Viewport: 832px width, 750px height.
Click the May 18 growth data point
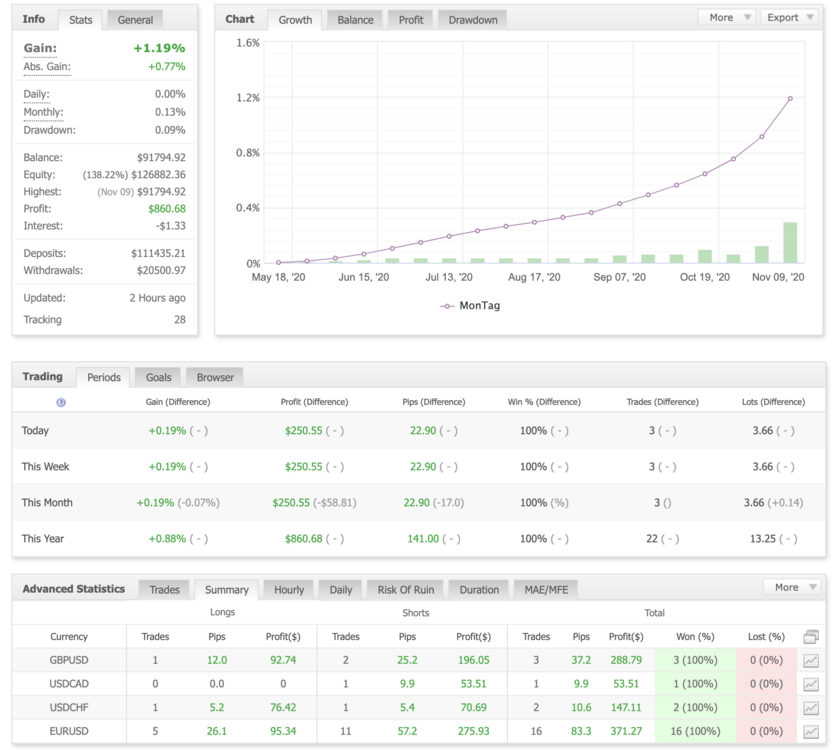point(279,262)
